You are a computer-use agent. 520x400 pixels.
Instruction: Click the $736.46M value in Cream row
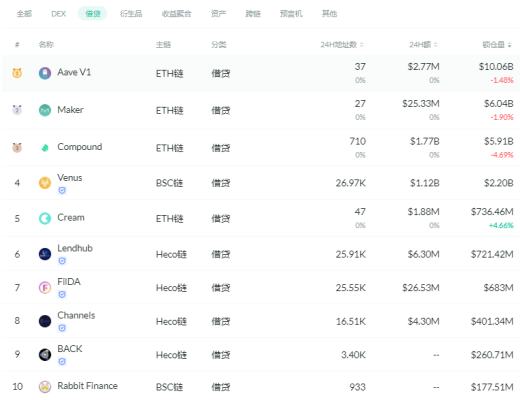click(492, 212)
